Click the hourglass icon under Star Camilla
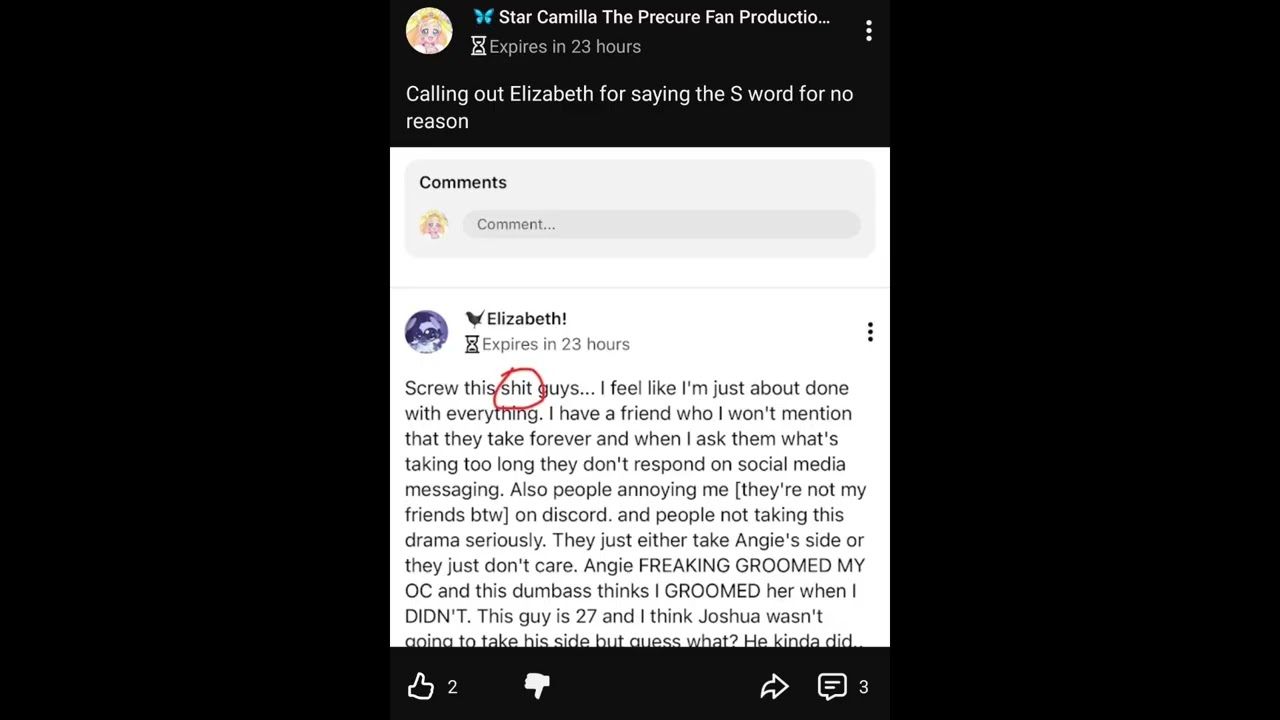The height and width of the screenshot is (720, 1280). (478, 47)
